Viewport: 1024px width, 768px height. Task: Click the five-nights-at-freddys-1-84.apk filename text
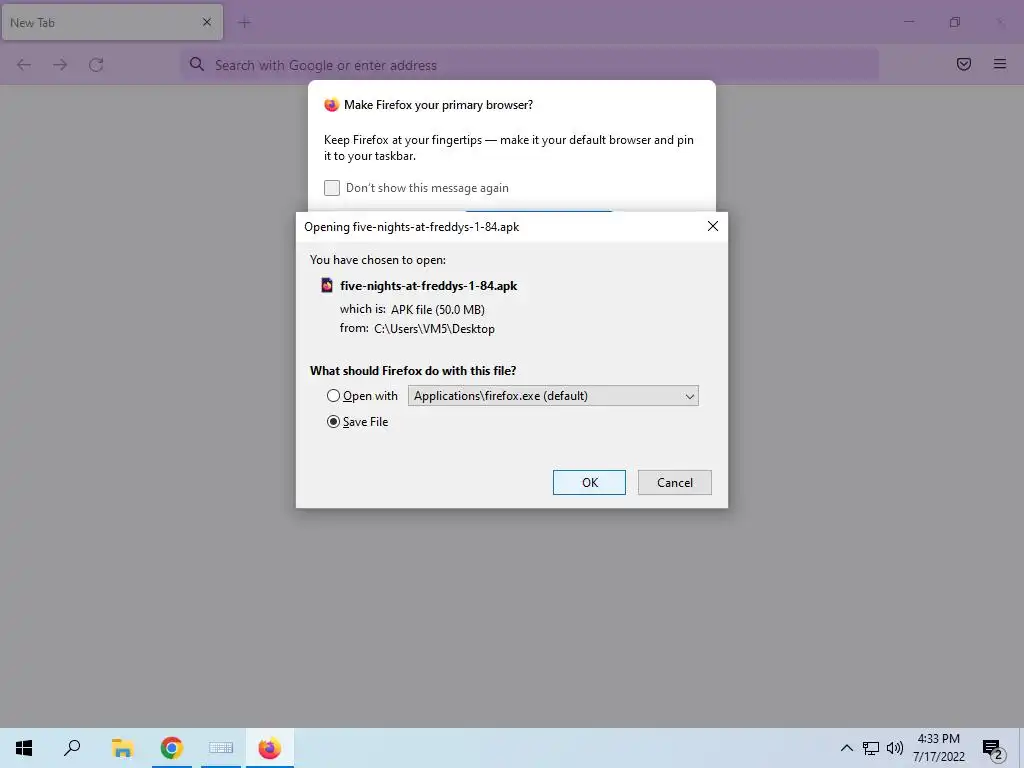428,285
